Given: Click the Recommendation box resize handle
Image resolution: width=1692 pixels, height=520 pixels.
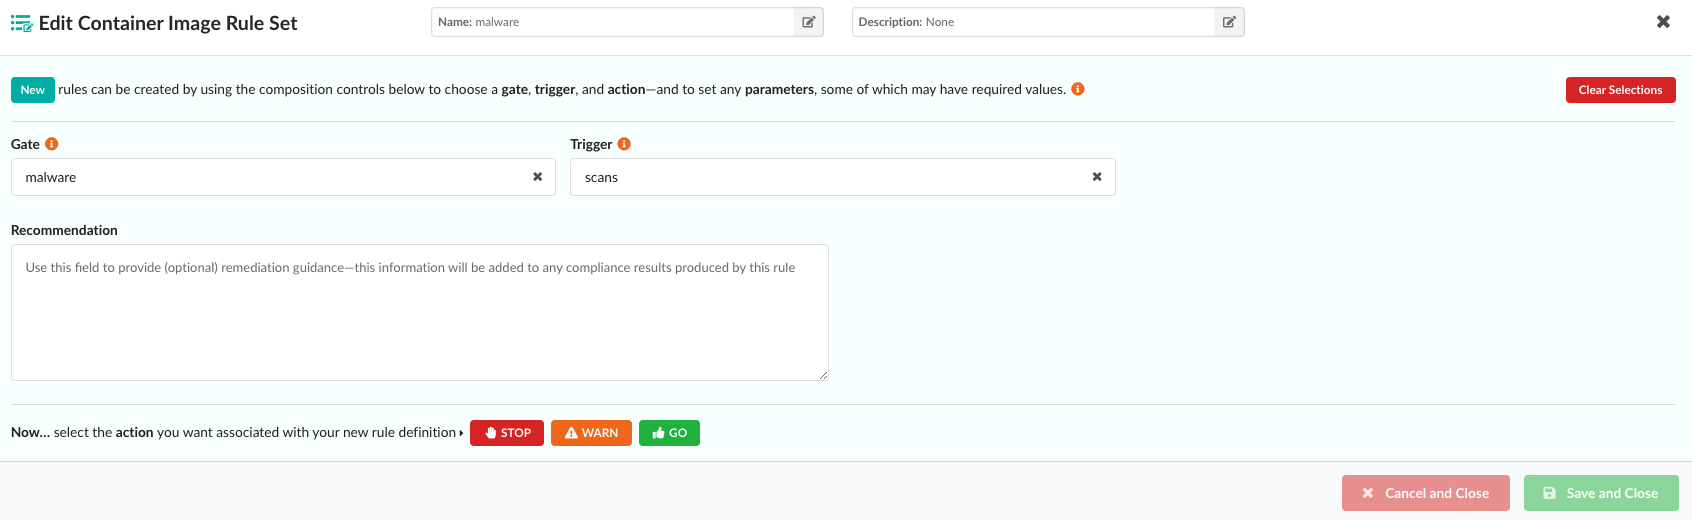Looking at the screenshot, I should (x=823, y=375).
